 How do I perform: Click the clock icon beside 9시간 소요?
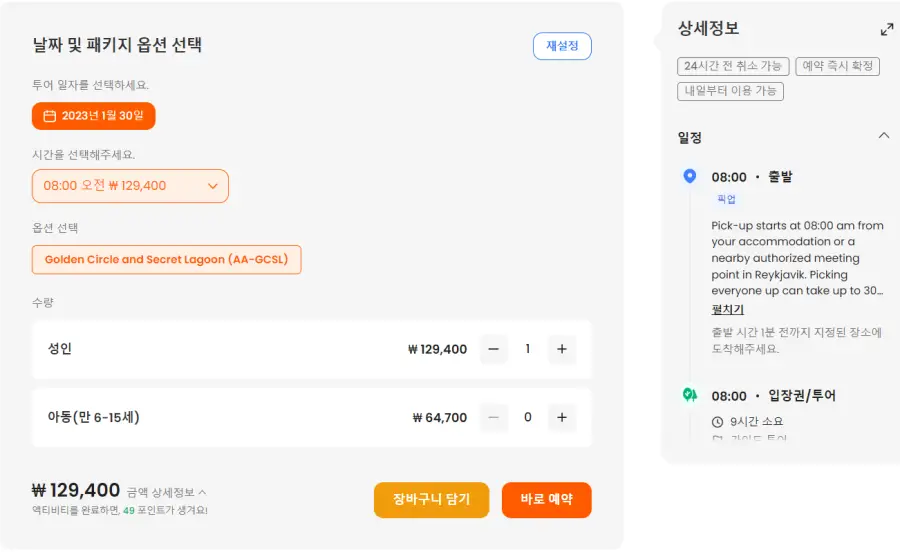717,422
